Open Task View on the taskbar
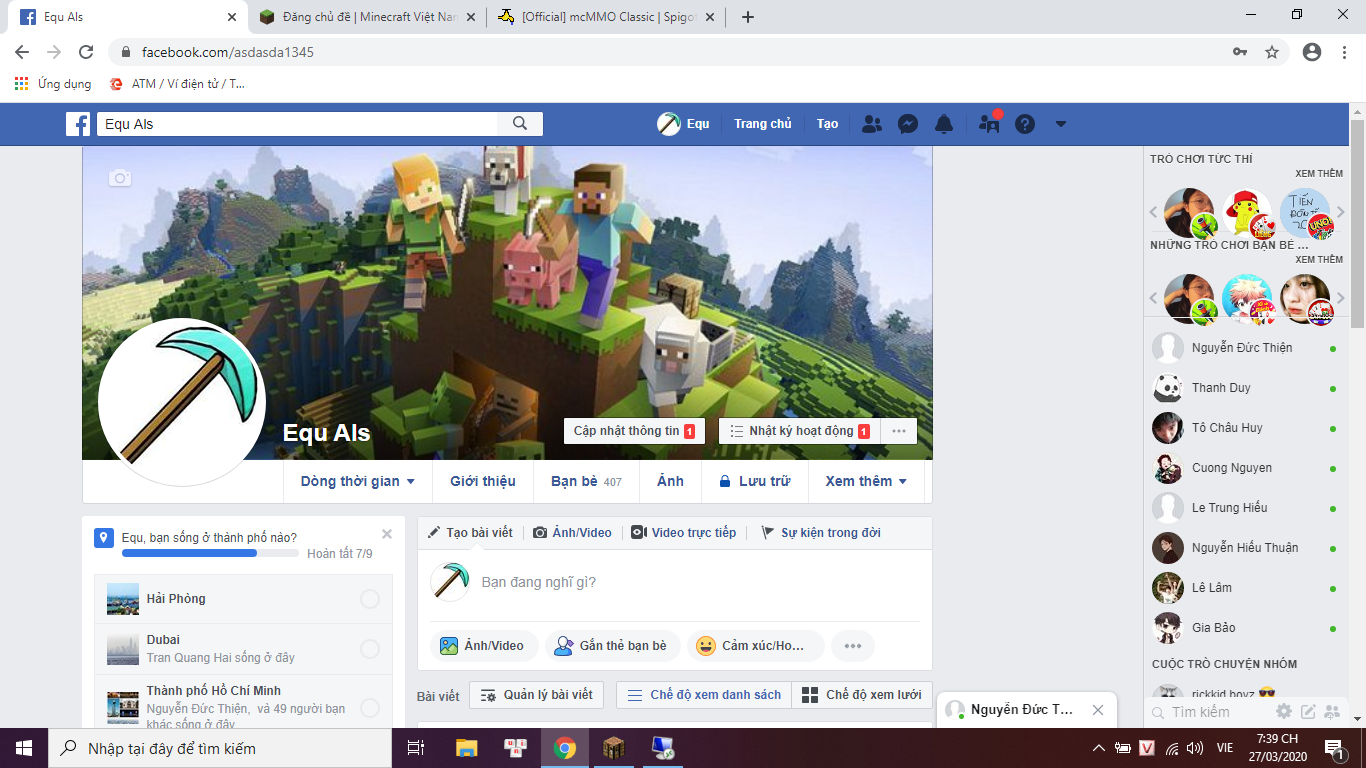The width and height of the screenshot is (1366, 768). [x=416, y=748]
